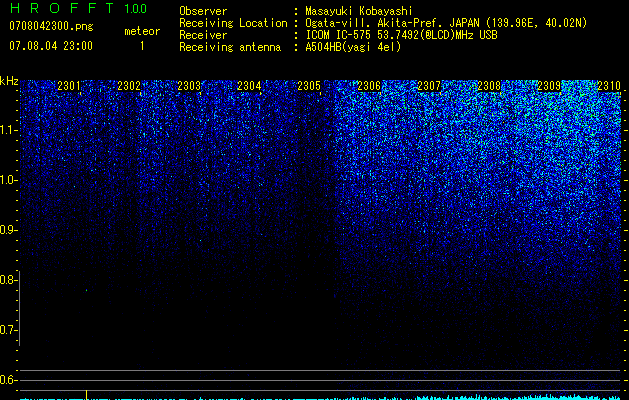Screen dimensions: 629x400
Task: Select the filename 0708042300.png
Action: pyautogui.click(x=51, y=26)
